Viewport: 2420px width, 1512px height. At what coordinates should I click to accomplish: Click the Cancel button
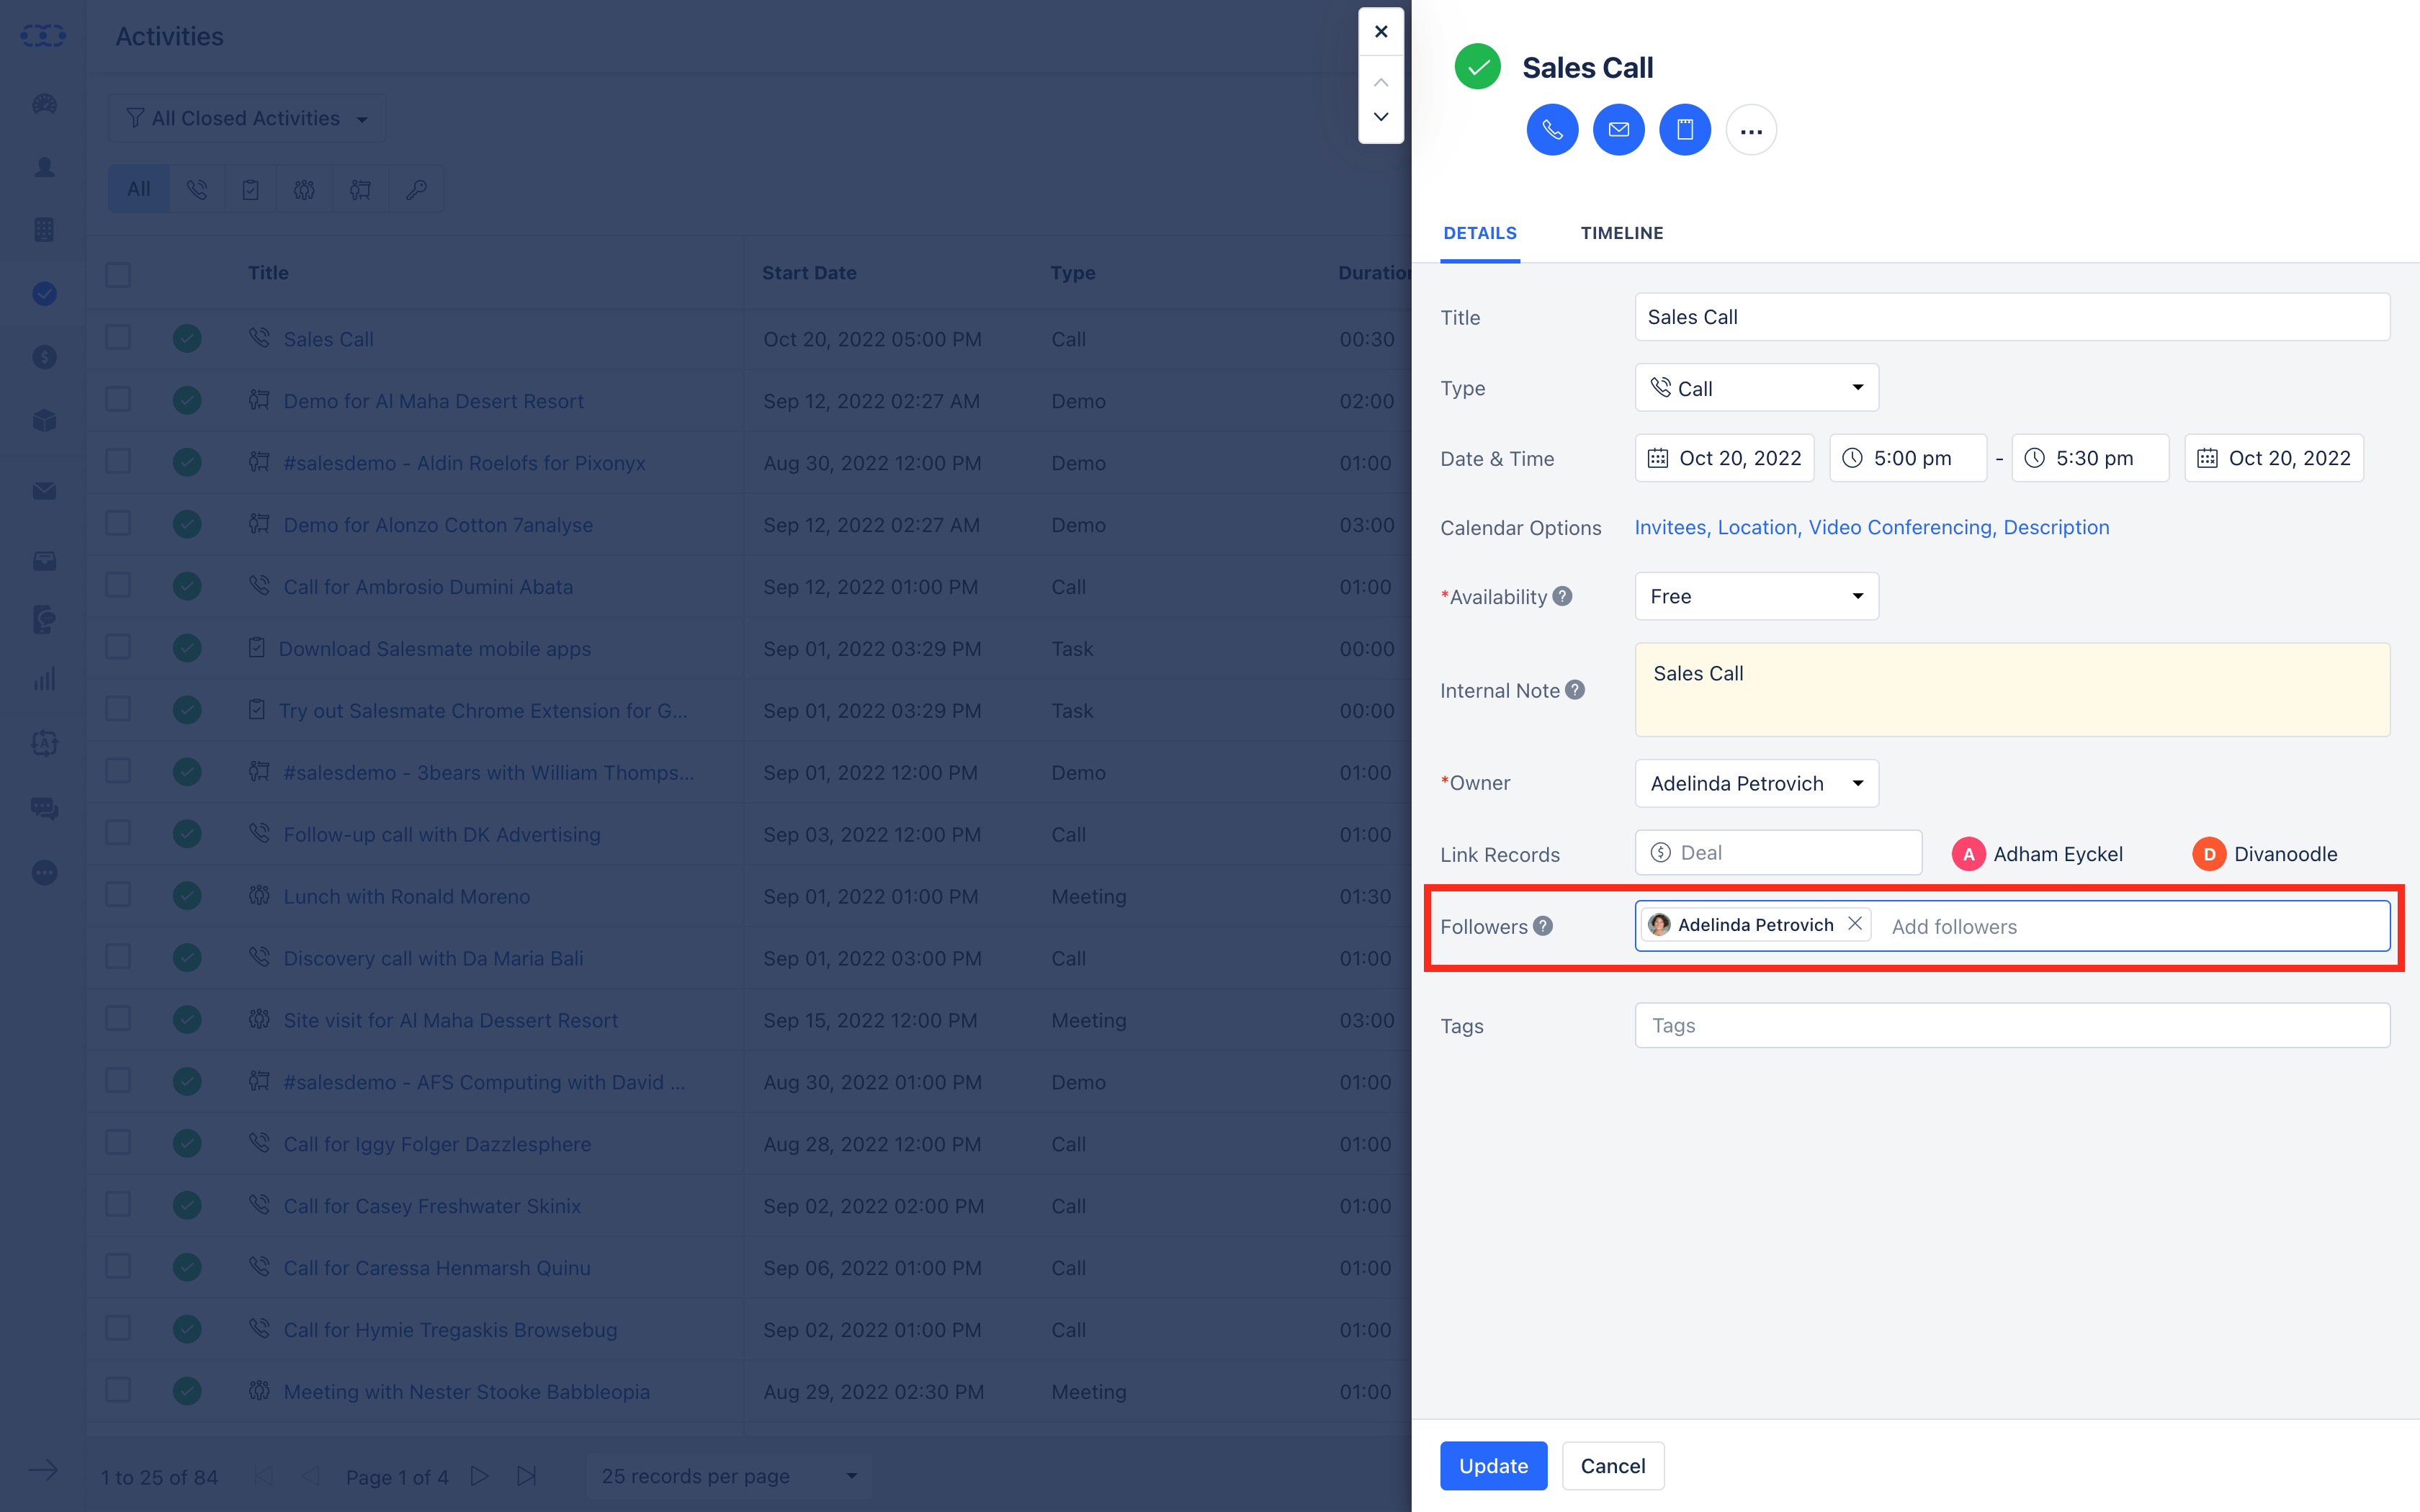[x=1612, y=1465]
